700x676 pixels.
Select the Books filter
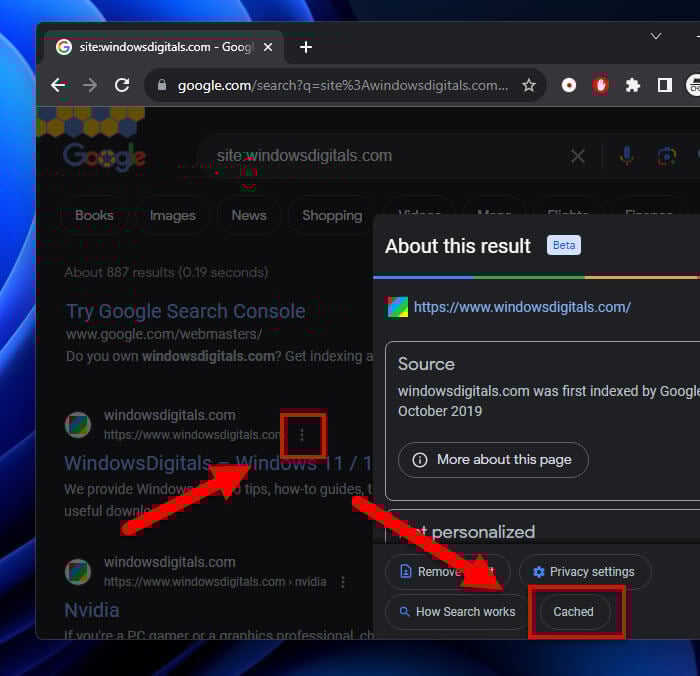[94, 215]
